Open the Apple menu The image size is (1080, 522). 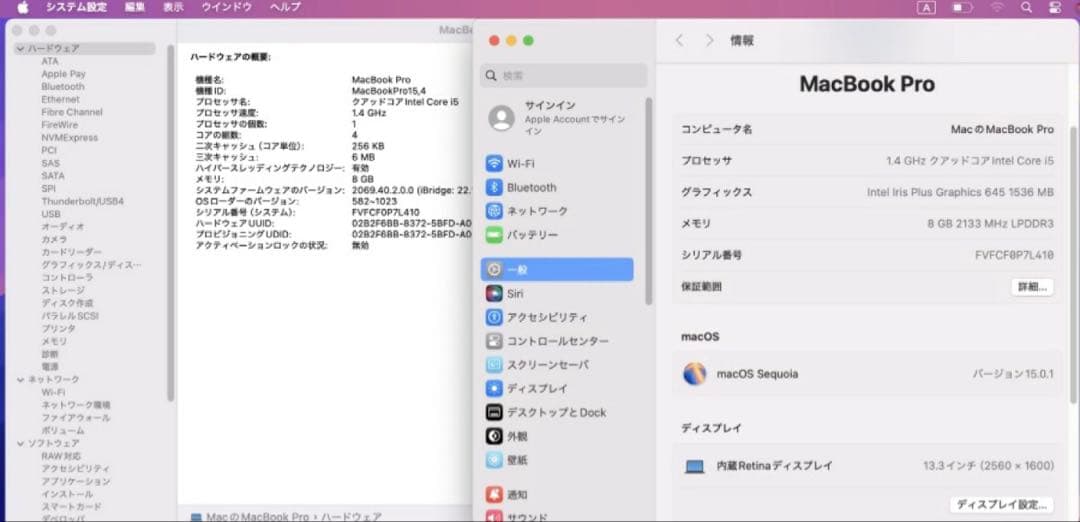(23, 8)
